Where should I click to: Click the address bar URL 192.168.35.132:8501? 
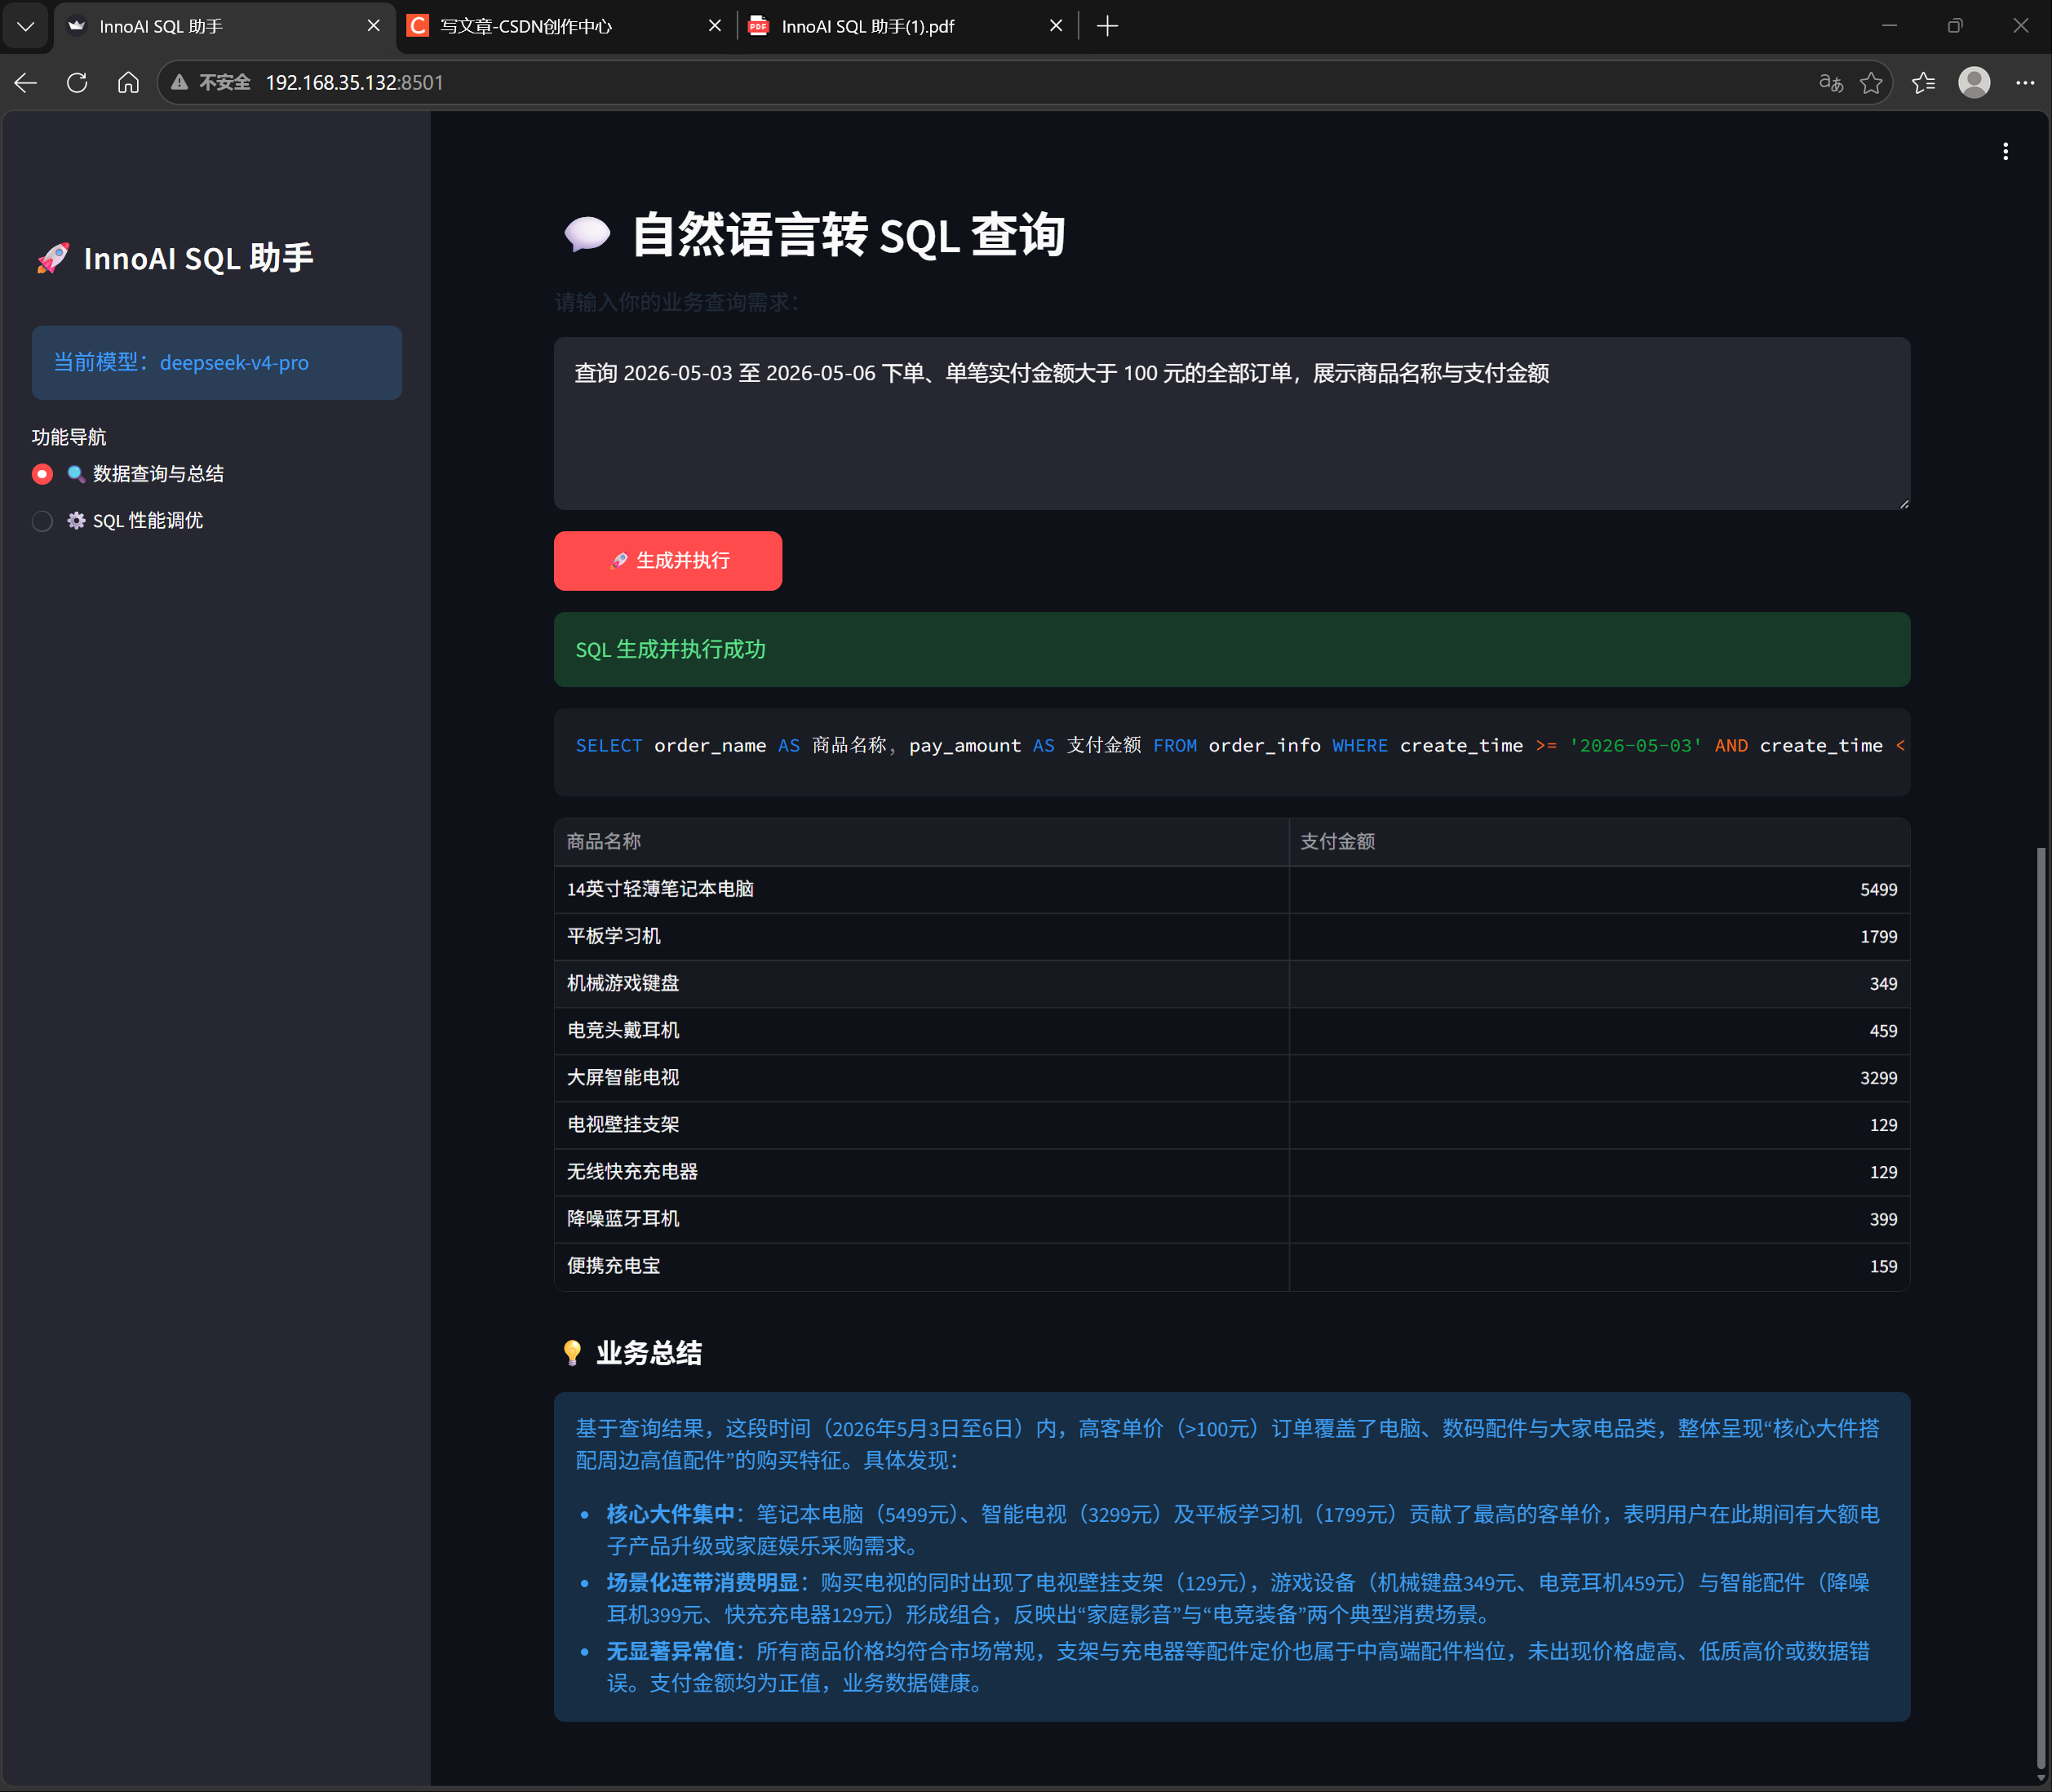[x=354, y=82]
